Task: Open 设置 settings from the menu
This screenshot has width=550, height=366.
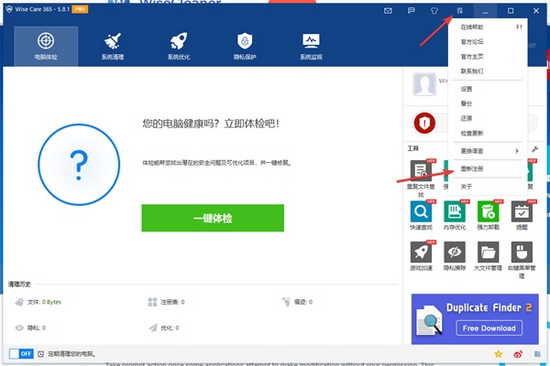Action: [x=488, y=89]
